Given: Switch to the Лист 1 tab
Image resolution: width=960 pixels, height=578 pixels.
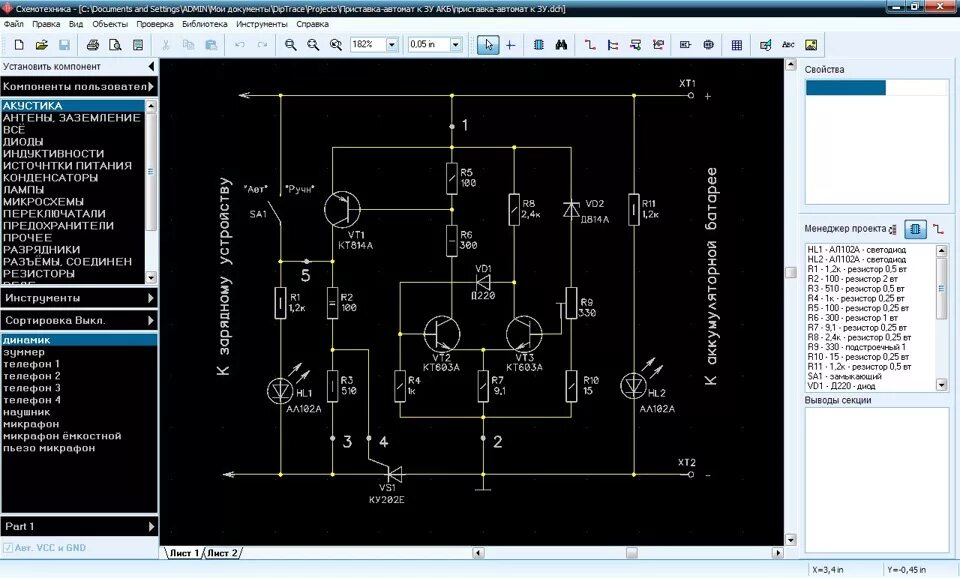Looking at the screenshot, I should [184, 553].
